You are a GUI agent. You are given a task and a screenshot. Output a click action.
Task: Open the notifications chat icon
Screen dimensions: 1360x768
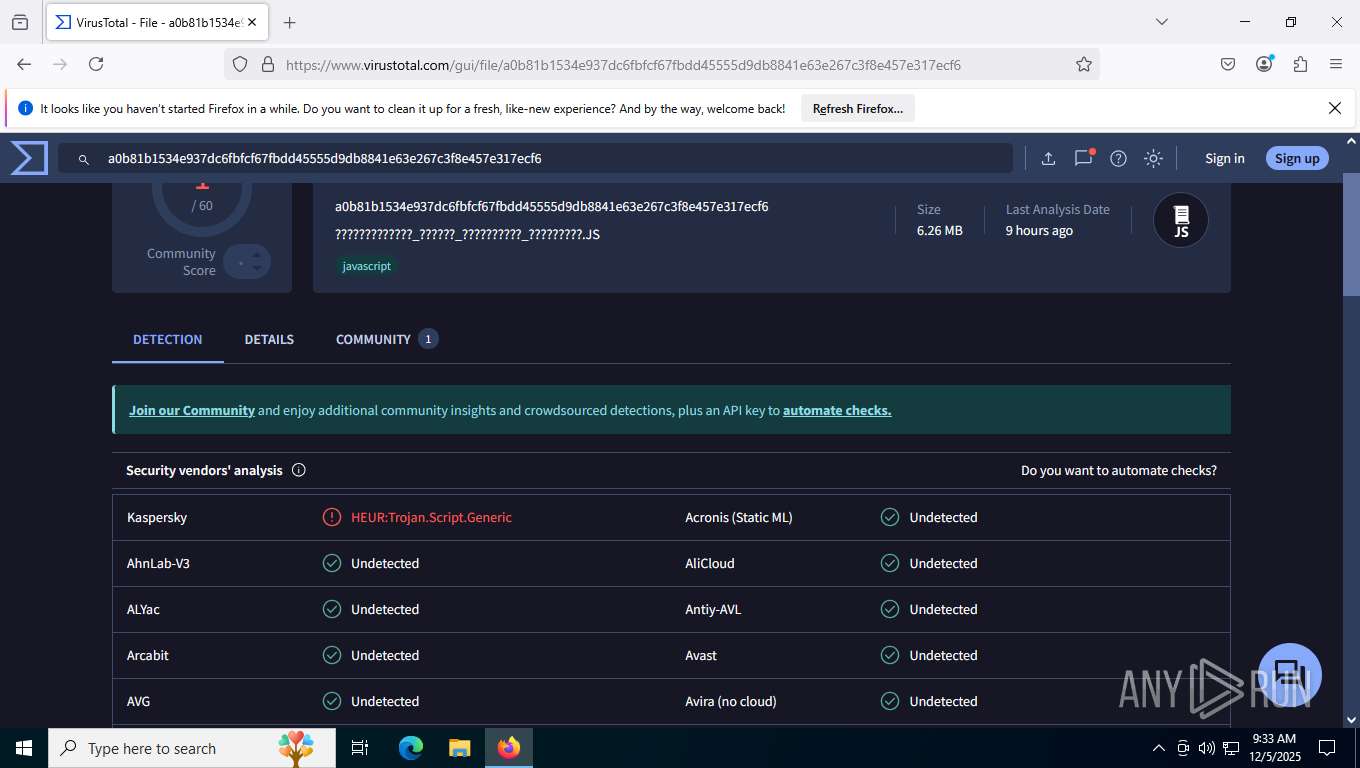click(x=1083, y=158)
